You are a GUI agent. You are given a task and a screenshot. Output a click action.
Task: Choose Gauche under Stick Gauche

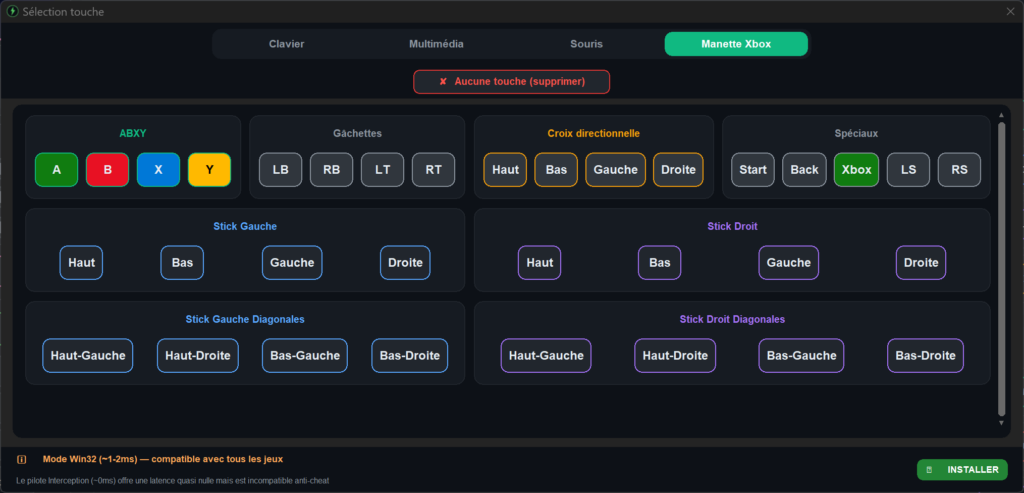click(x=293, y=262)
